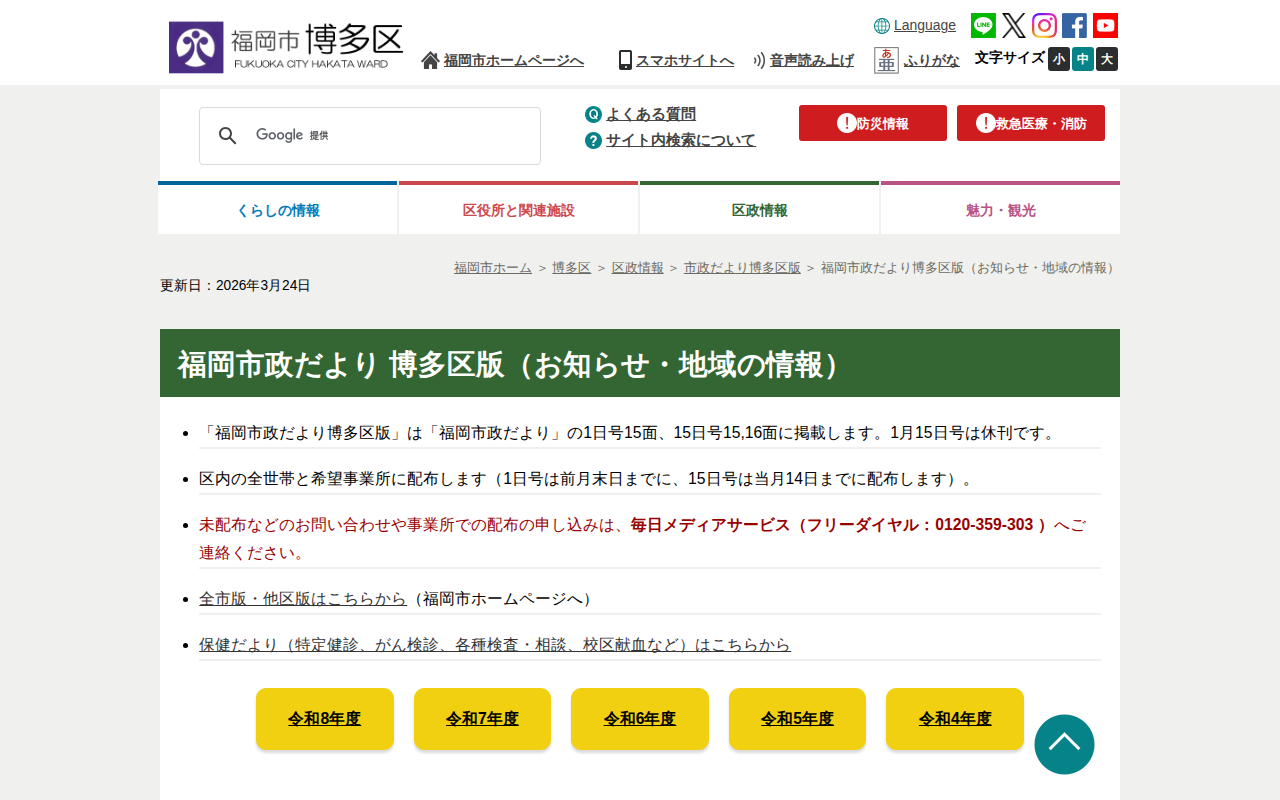Click the Fukuoka City Hakata Ward logo
Viewport: 1280px width, 800px height.
(x=286, y=47)
